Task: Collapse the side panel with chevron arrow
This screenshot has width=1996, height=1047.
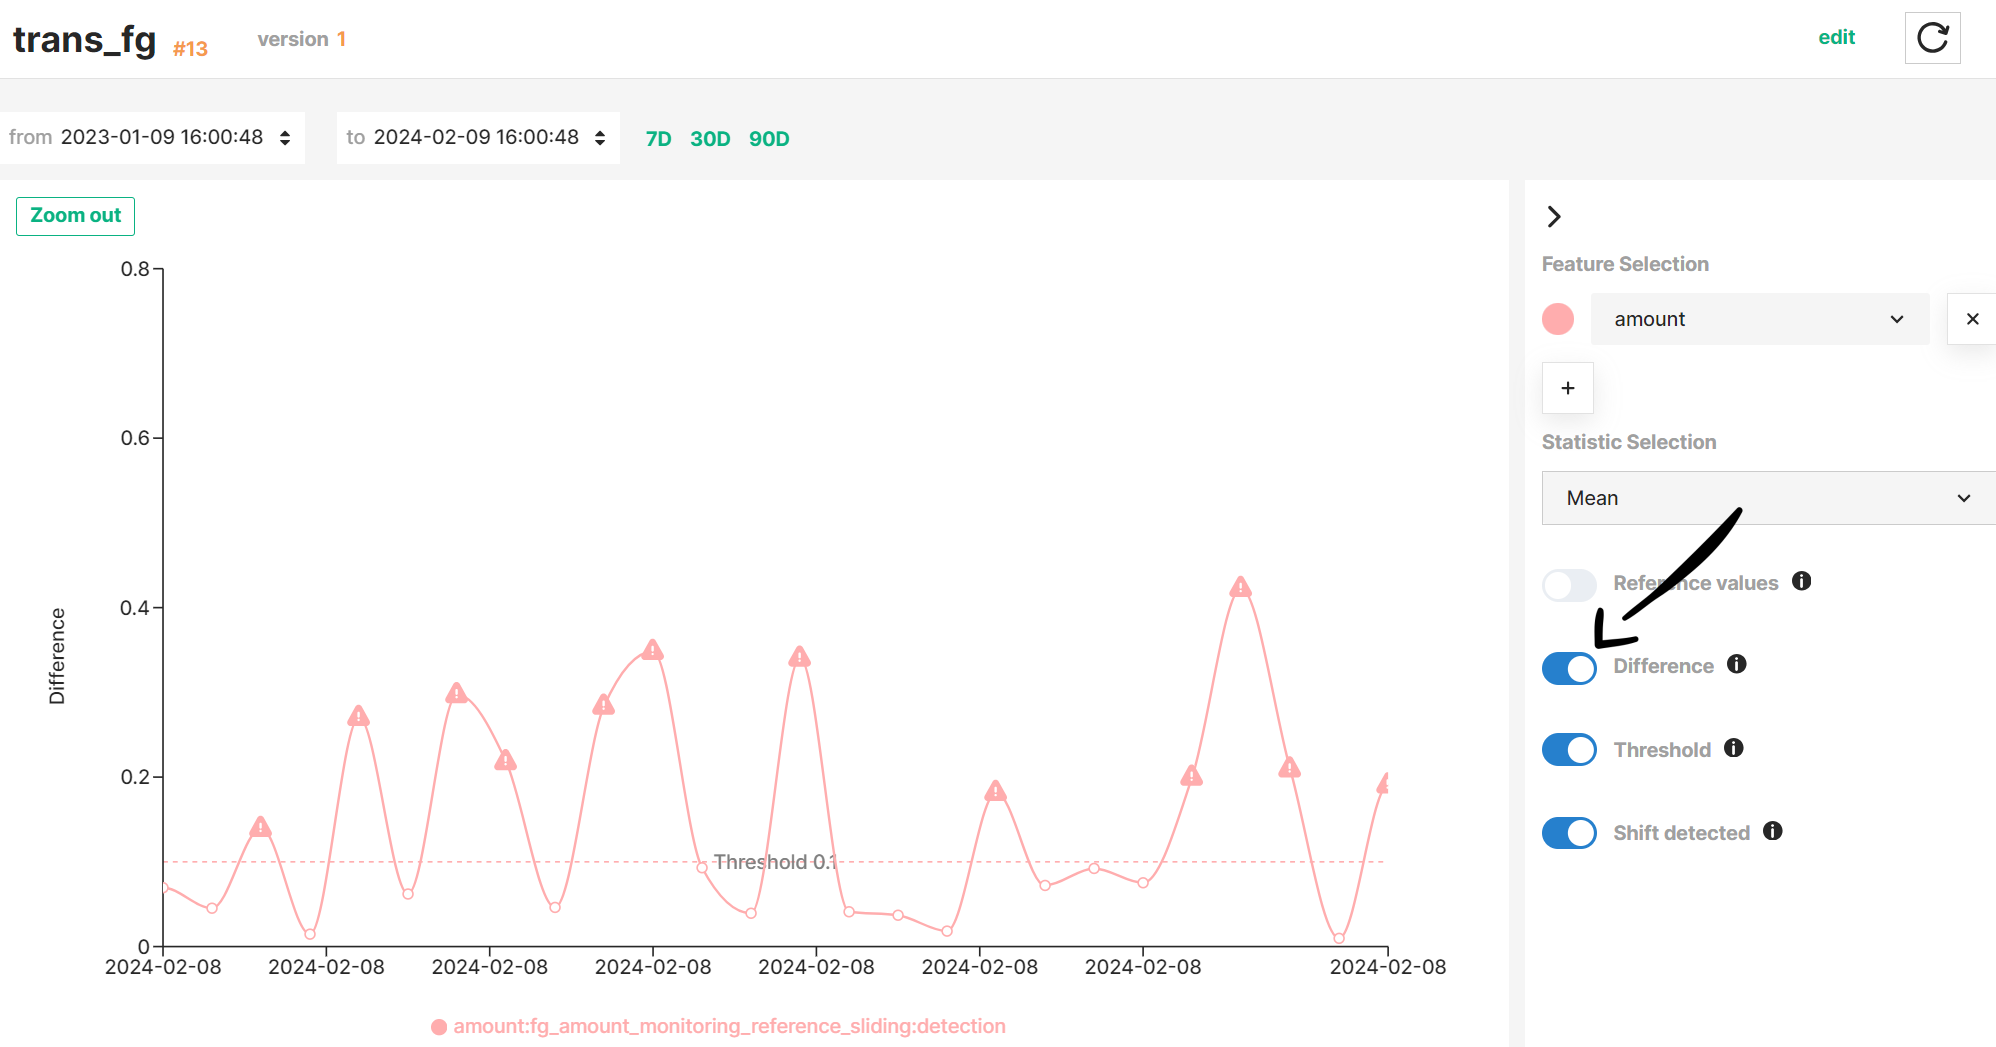Action: tap(1554, 216)
